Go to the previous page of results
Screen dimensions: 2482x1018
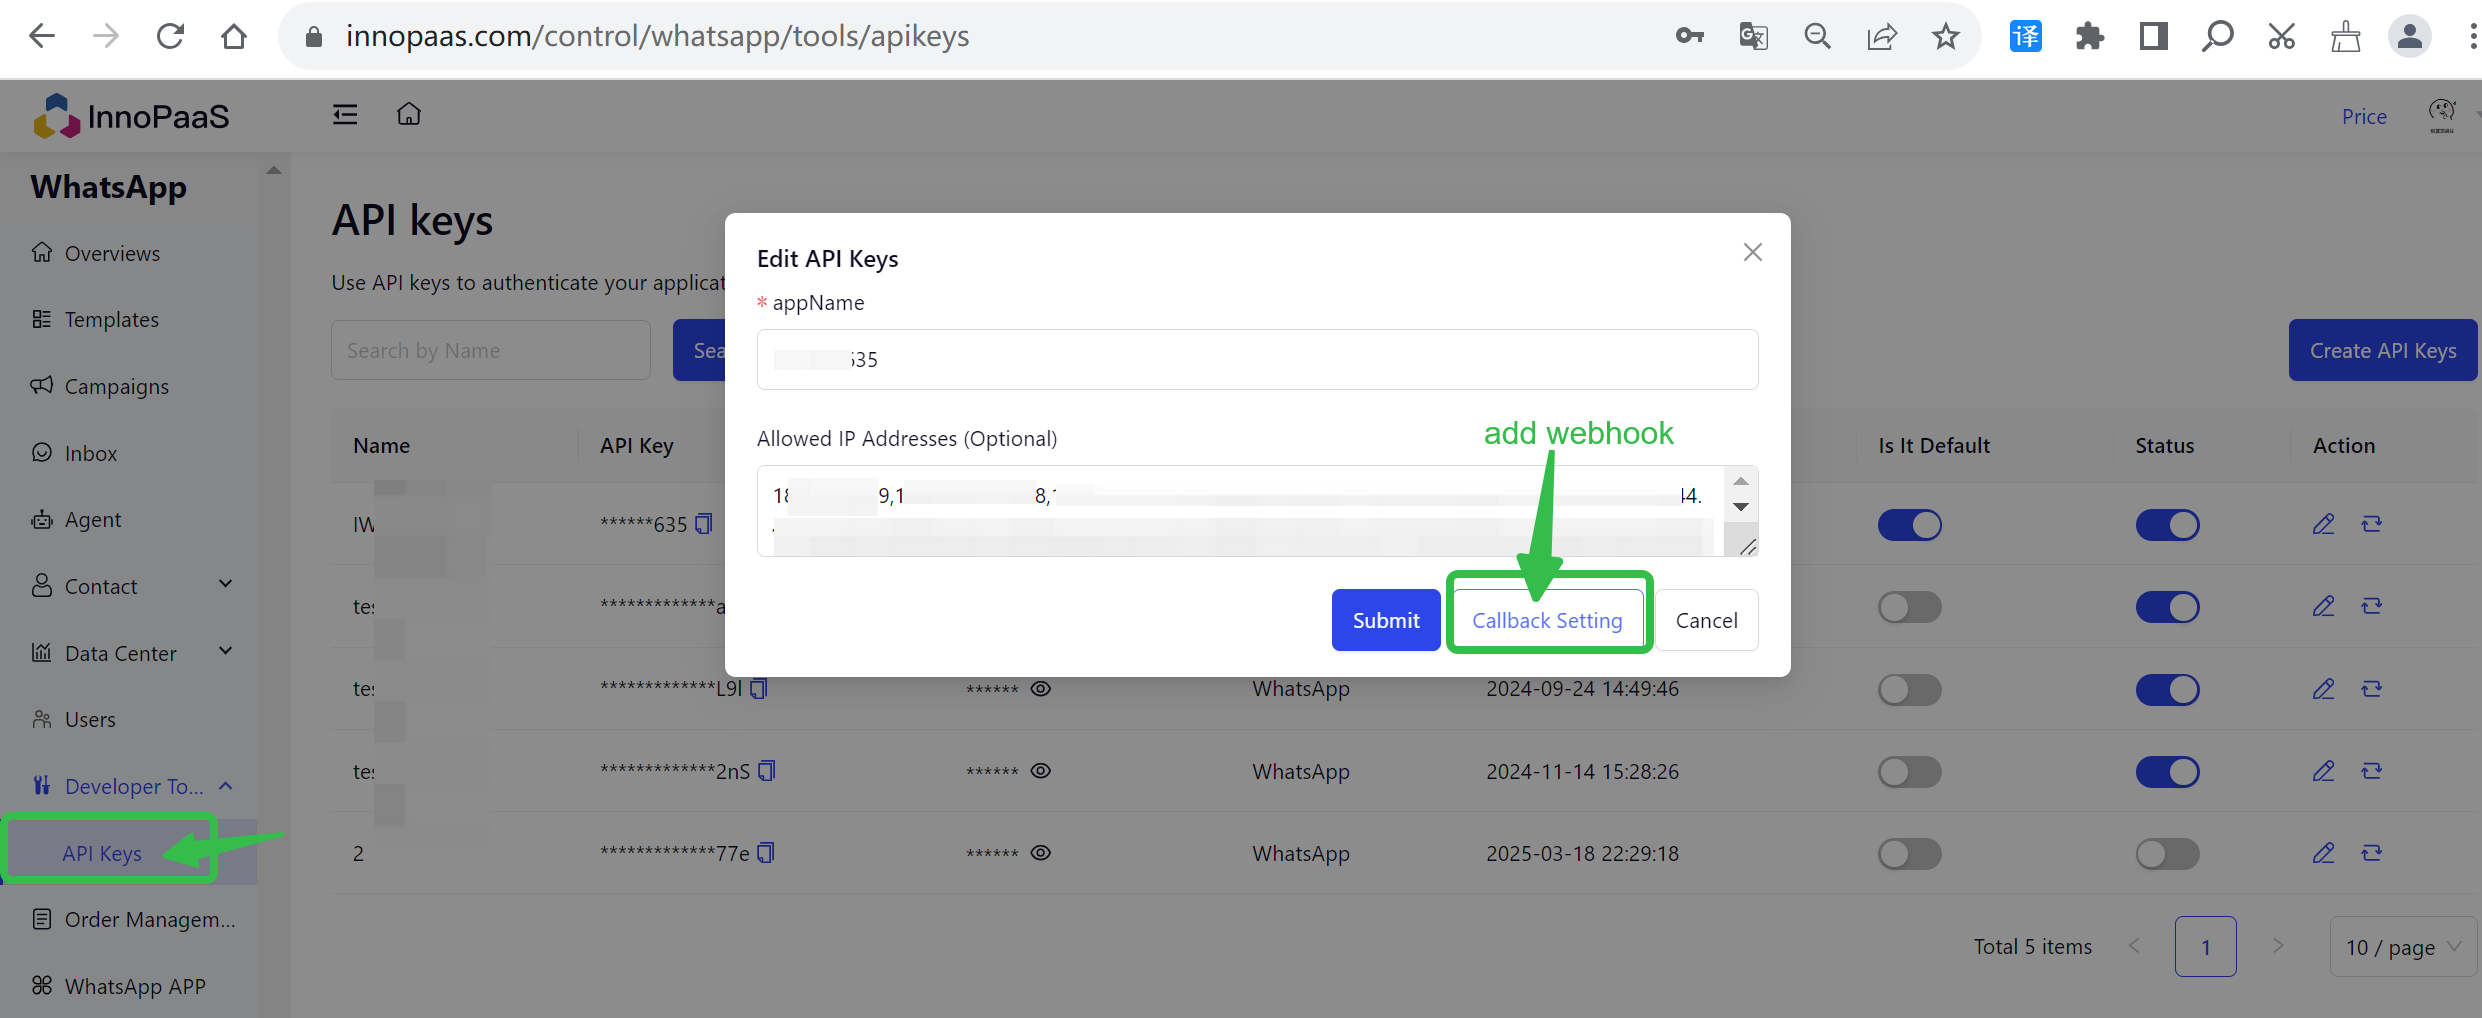[x=2134, y=946]
